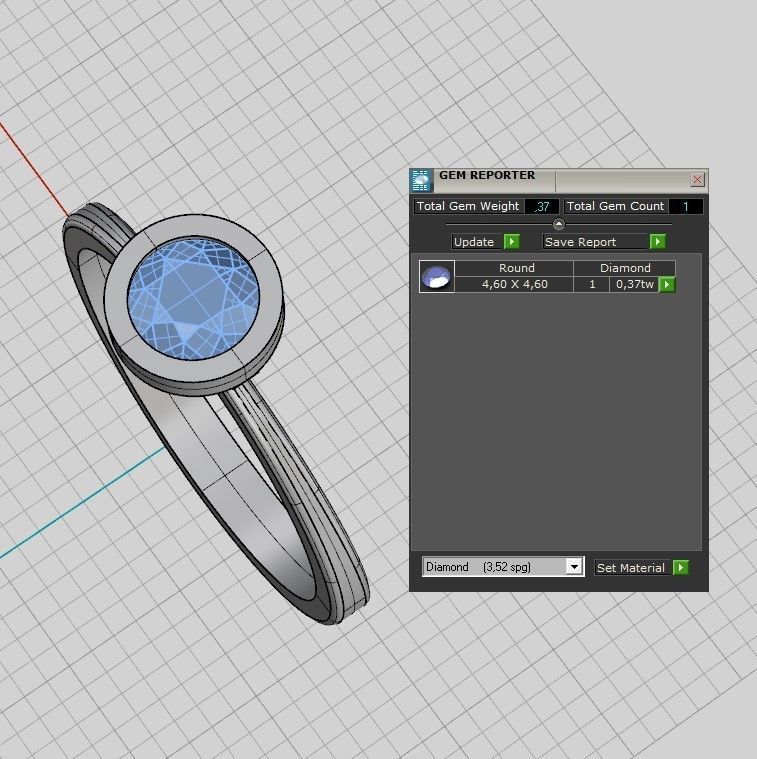Screen dimensions: 757x759
Task: Collapse the panel with the round up-arrow
Action: coord(559,224)
